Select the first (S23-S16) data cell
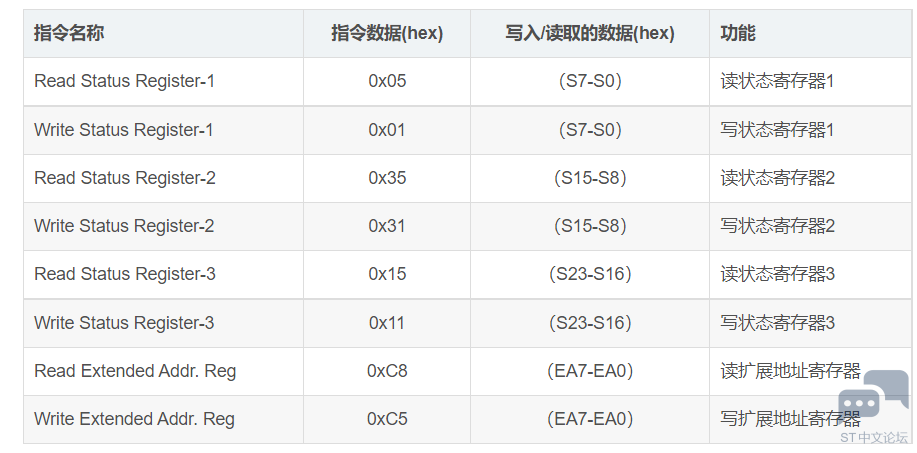 tap(590, 274)
